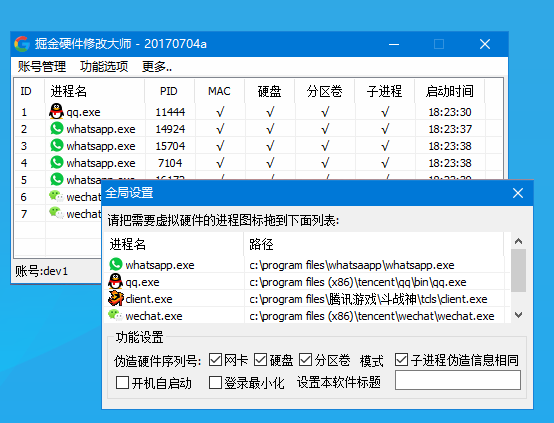This screenshot has height=423, width=554.
Task: Click WhatsApp icon in row 5
Action: click(57, 178)
